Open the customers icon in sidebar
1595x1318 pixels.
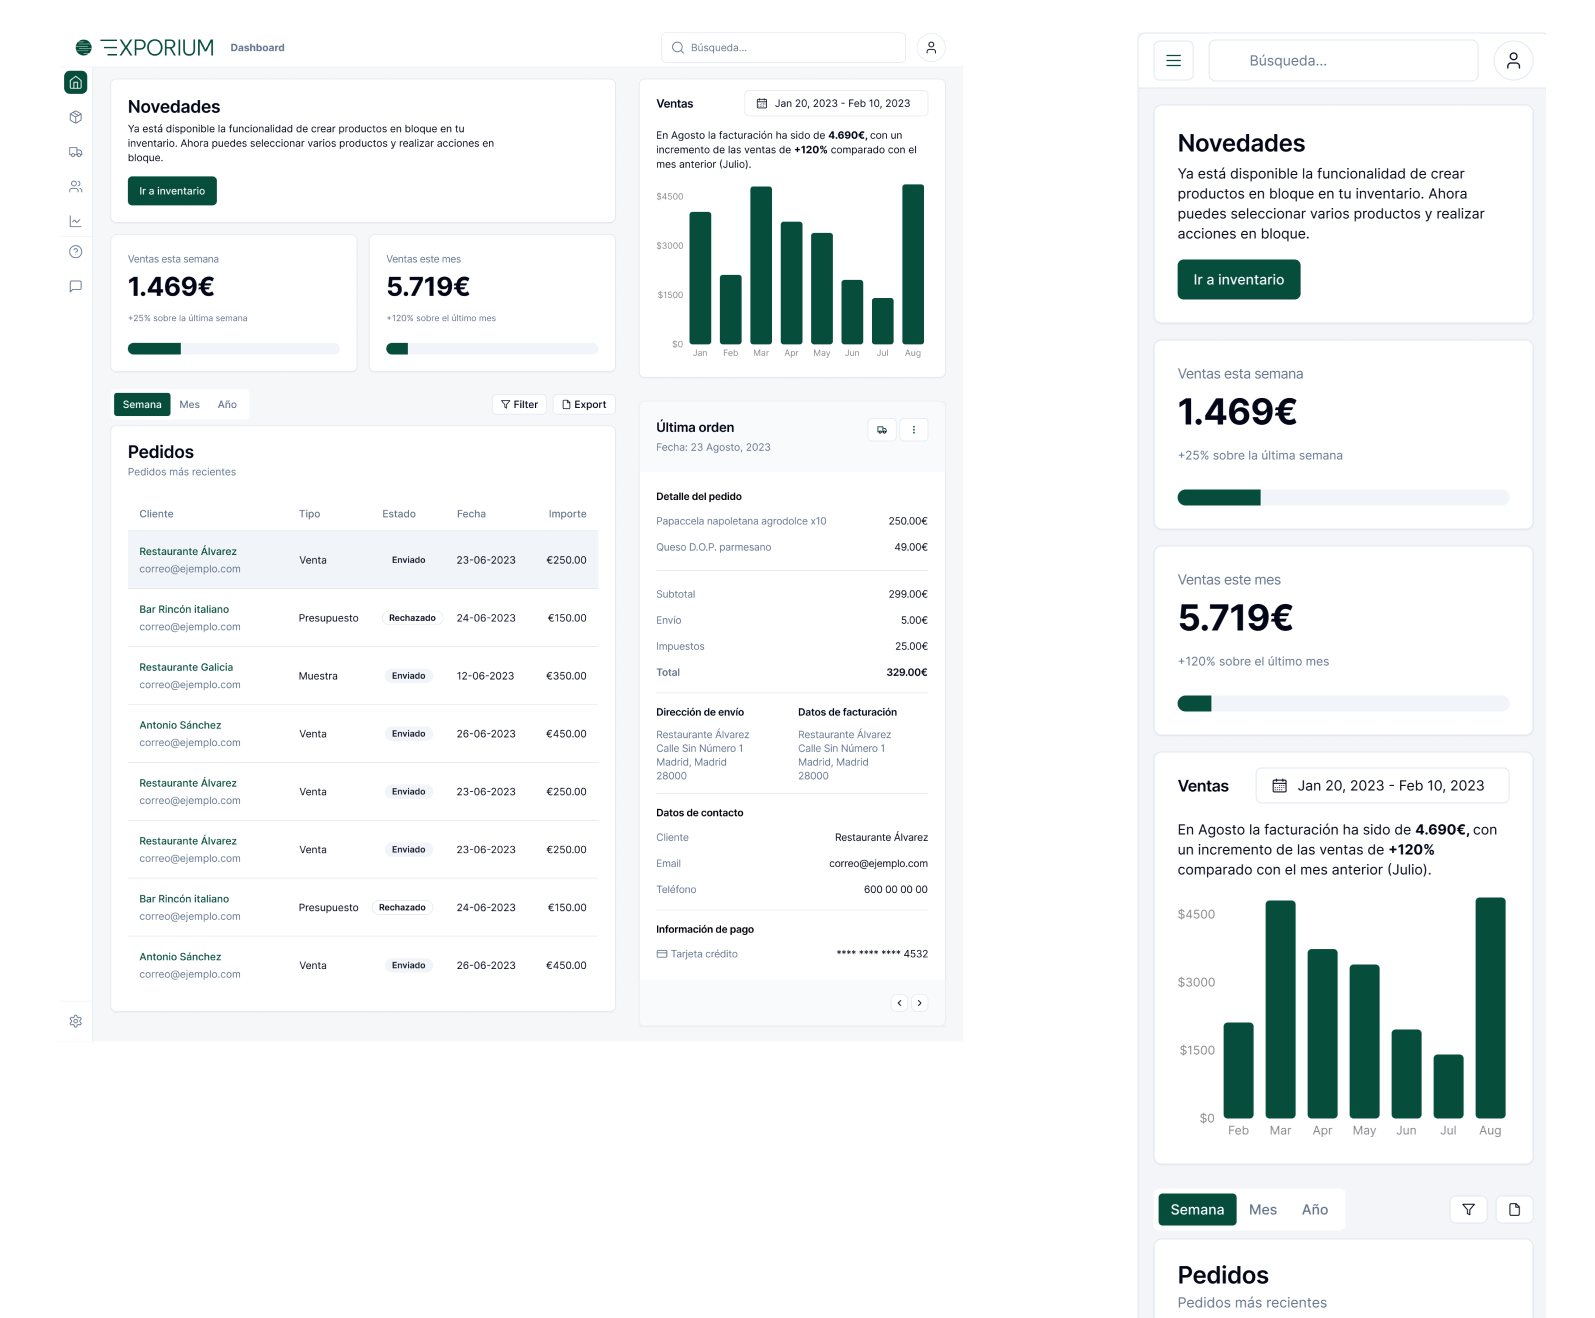click(76, 187)
